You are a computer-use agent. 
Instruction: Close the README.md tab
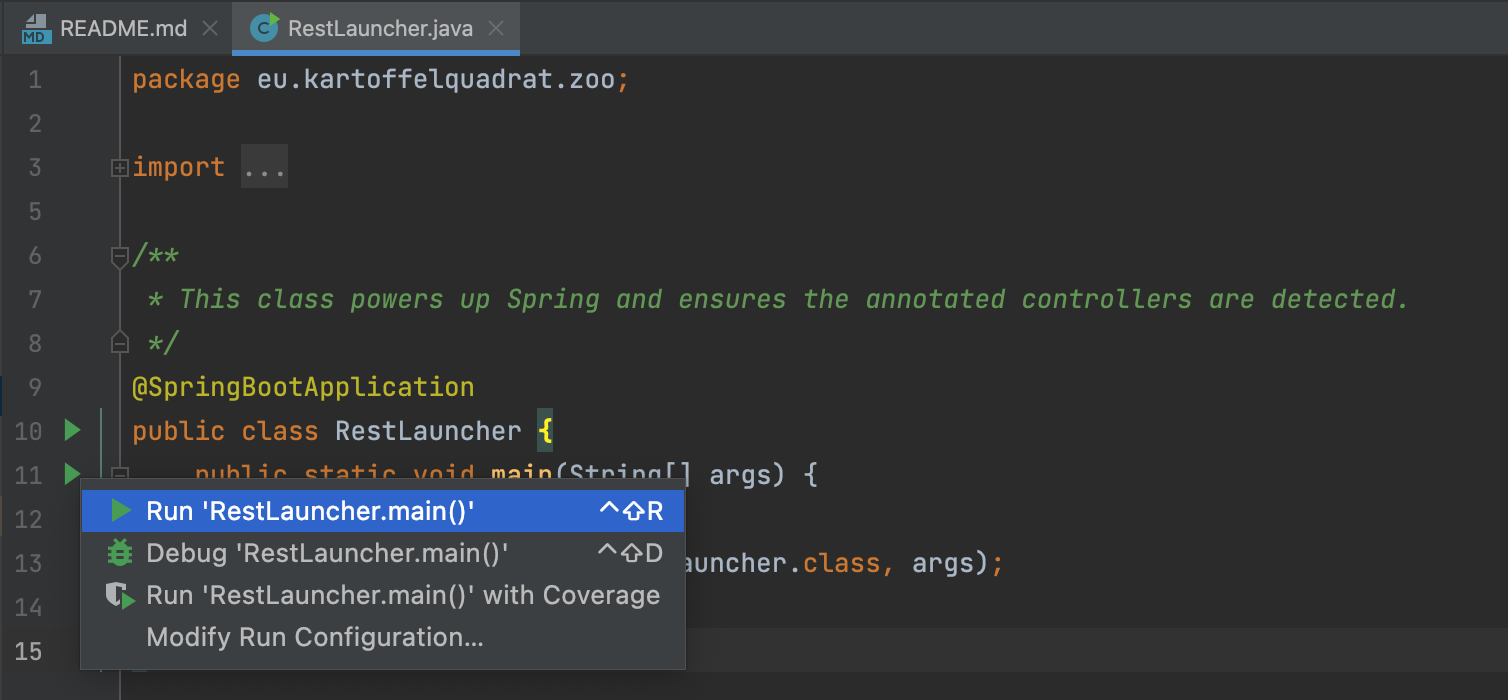(x=210, y=28)
